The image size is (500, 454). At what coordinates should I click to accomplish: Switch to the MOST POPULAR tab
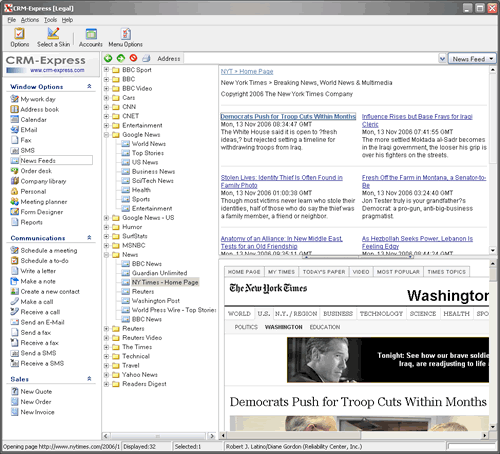pyautogui.click(x=398, y=272)
